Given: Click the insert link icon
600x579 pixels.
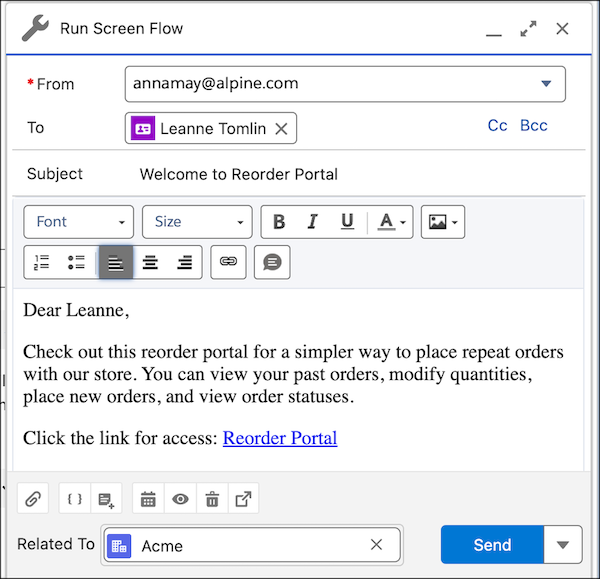Looking at the screenshot, I should click(228, 262).
